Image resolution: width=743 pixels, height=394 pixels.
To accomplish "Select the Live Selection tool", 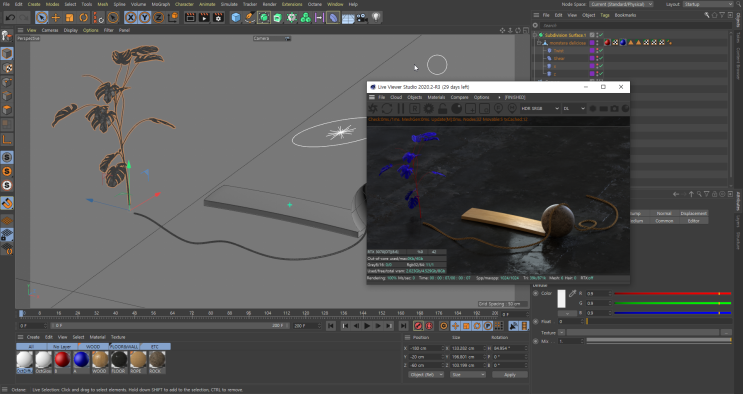I will click(42, 18).
